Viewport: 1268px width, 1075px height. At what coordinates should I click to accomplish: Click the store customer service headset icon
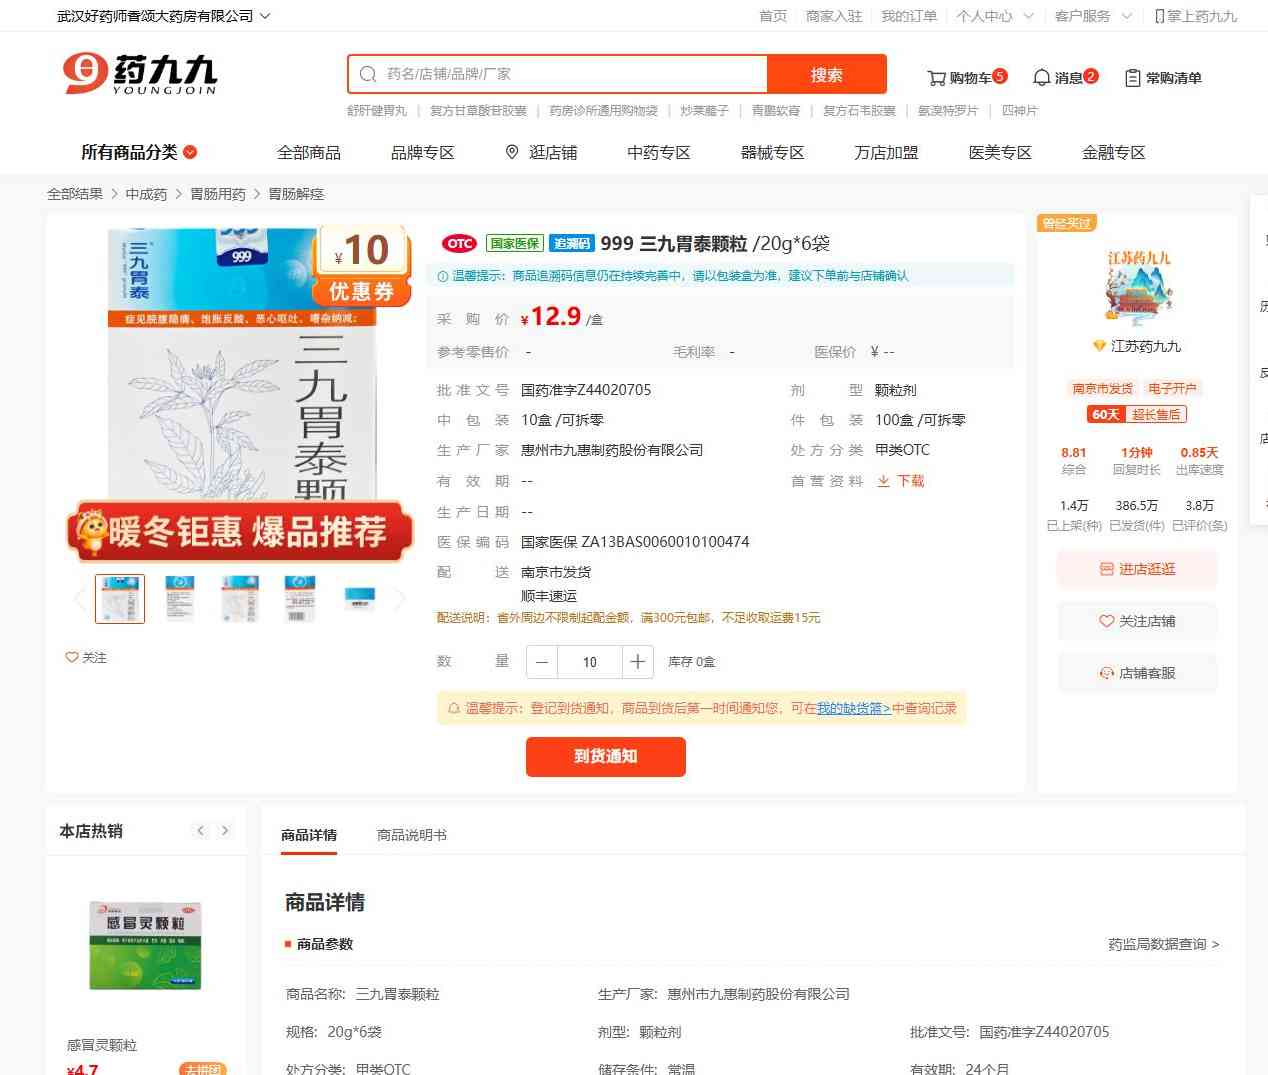(1106, 673)
